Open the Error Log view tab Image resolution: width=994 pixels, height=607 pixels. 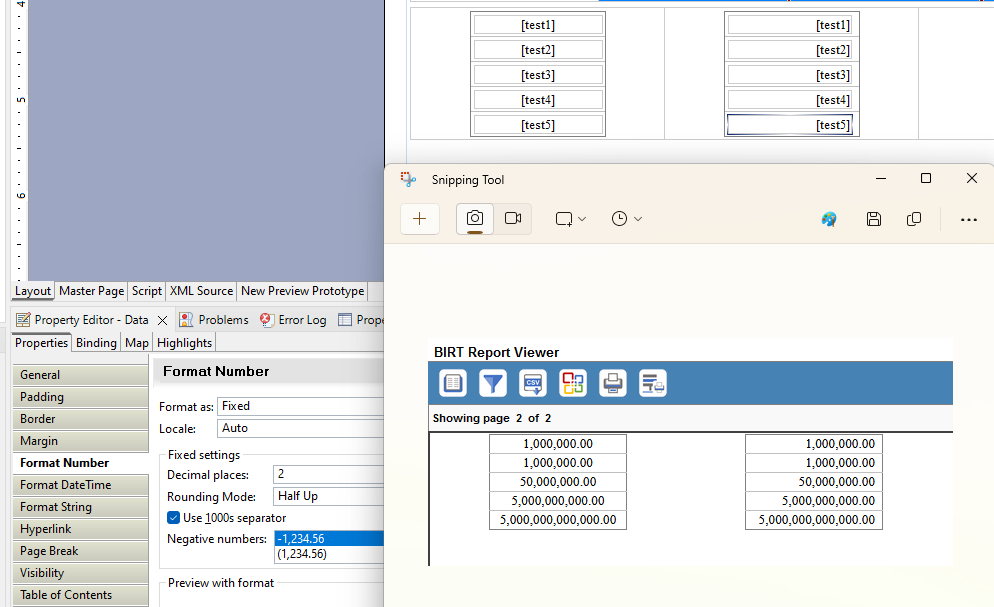pyautogui.click(x=293, y=320)
